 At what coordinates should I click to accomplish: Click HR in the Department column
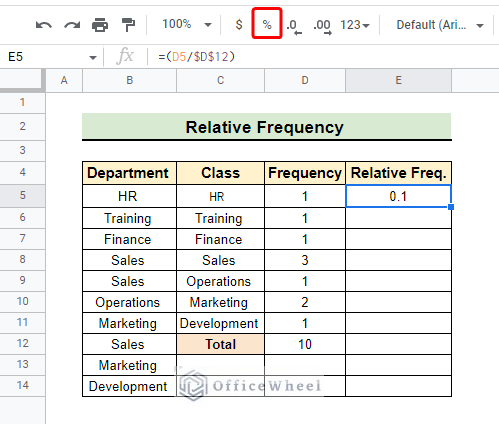(x=128, y=196)
